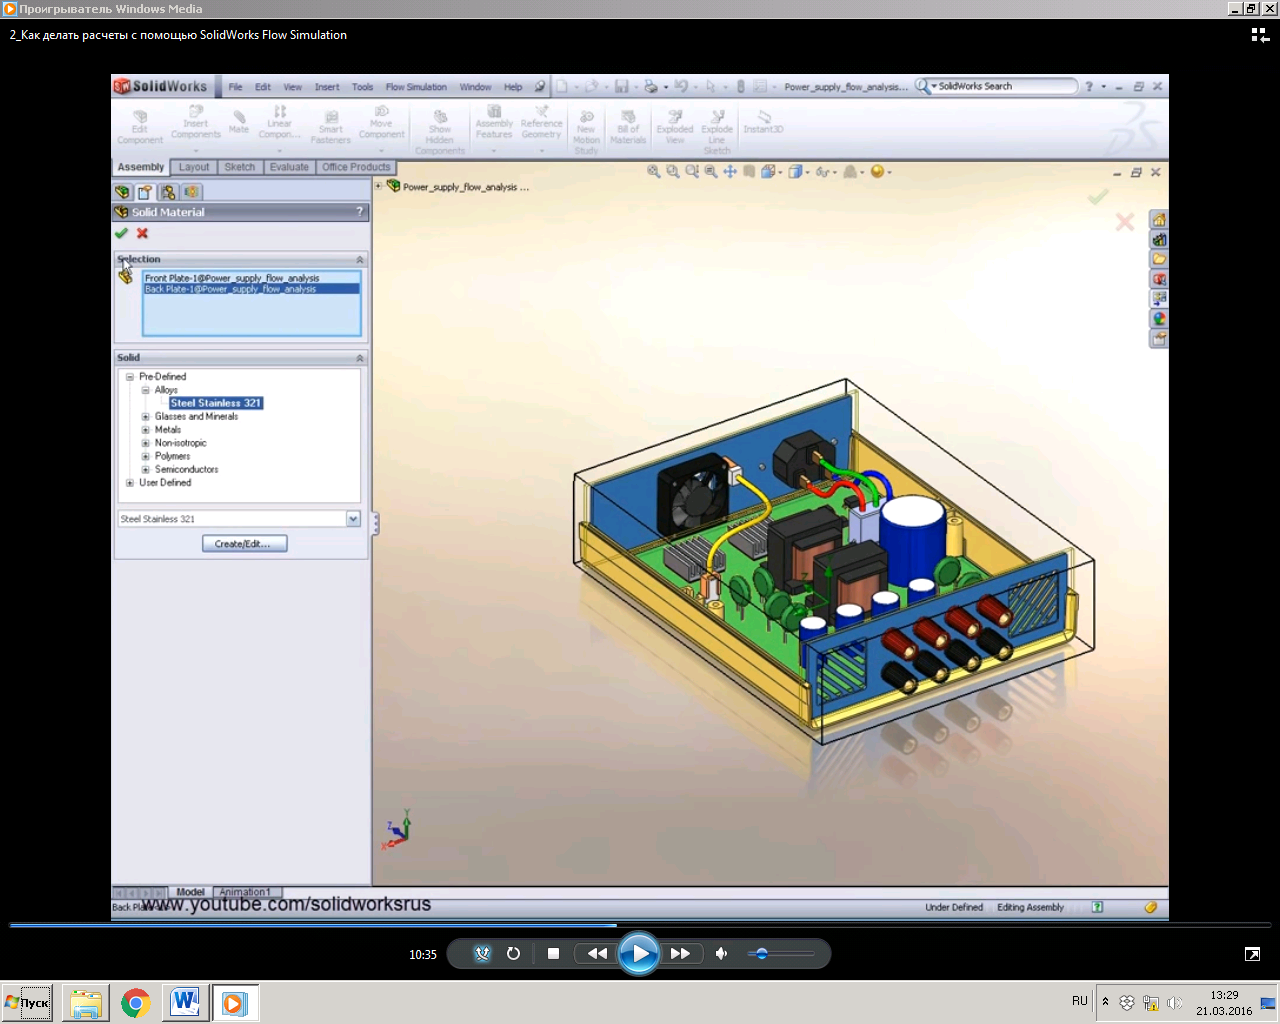1280x1024 pixels.
Task: Select Front Plate-1 in the selection list
Action: tap(251, 278)
